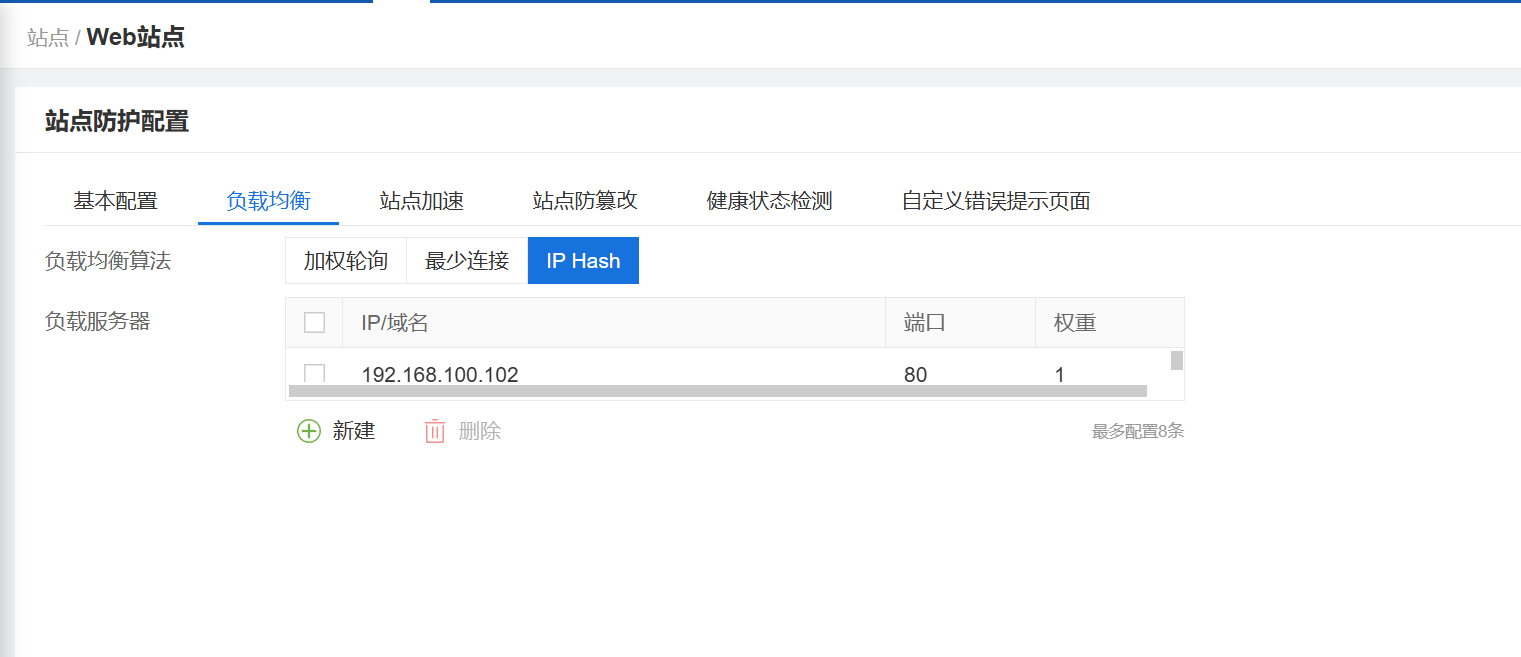The width and height of the screenshot is (1521, 657).
Task: Click the 权重 column header
Action: pos(1075,323)
